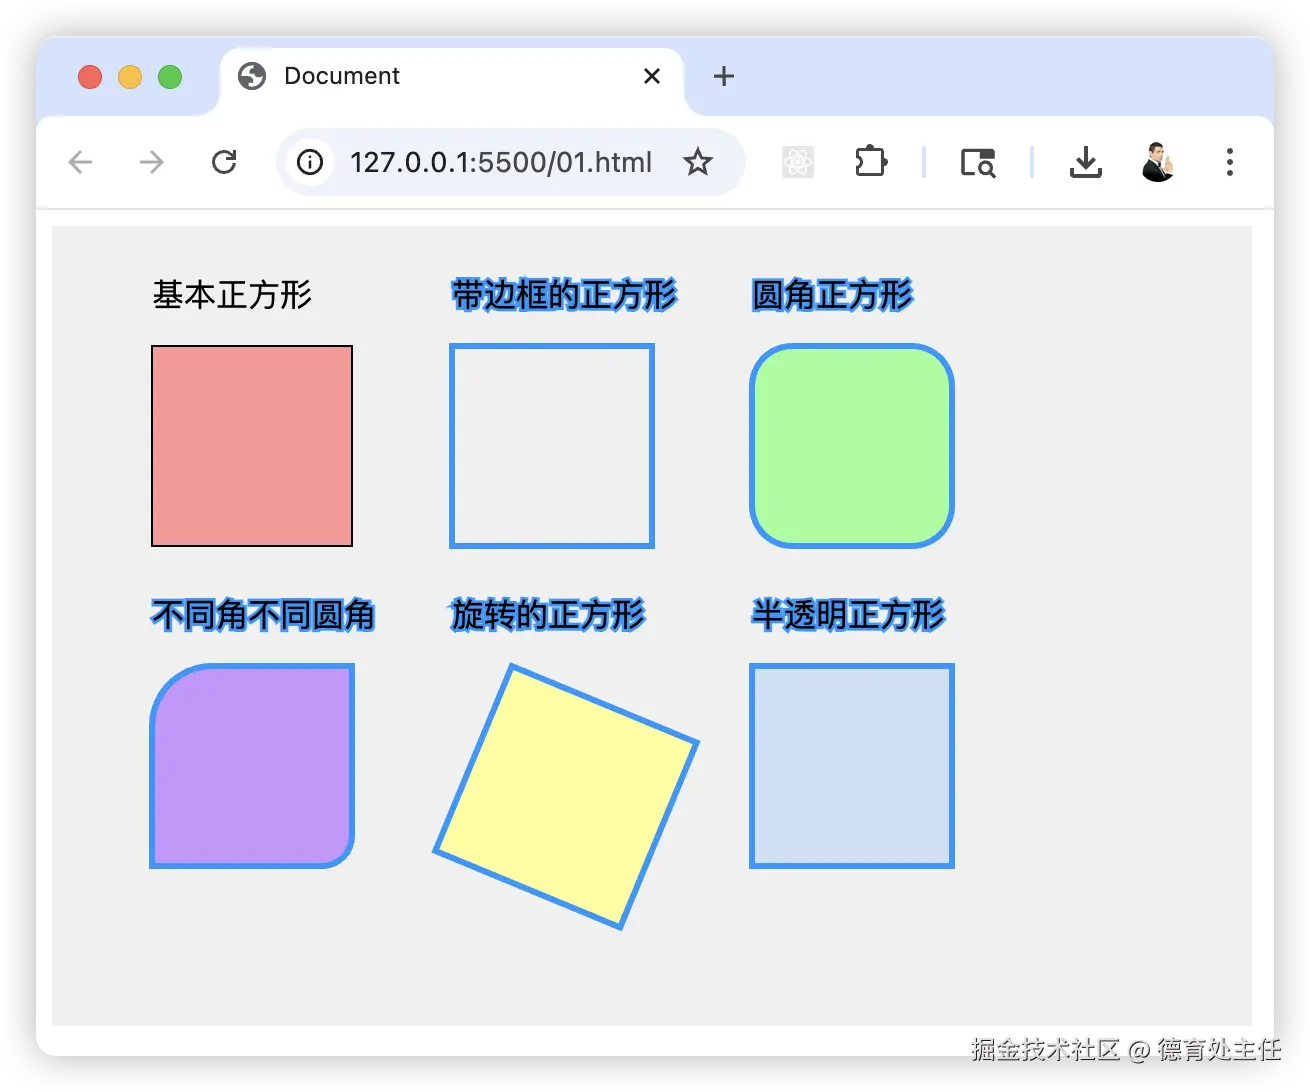View site information for 127.0.0.1
The image size is (1310, 1092).
point(310,162)
